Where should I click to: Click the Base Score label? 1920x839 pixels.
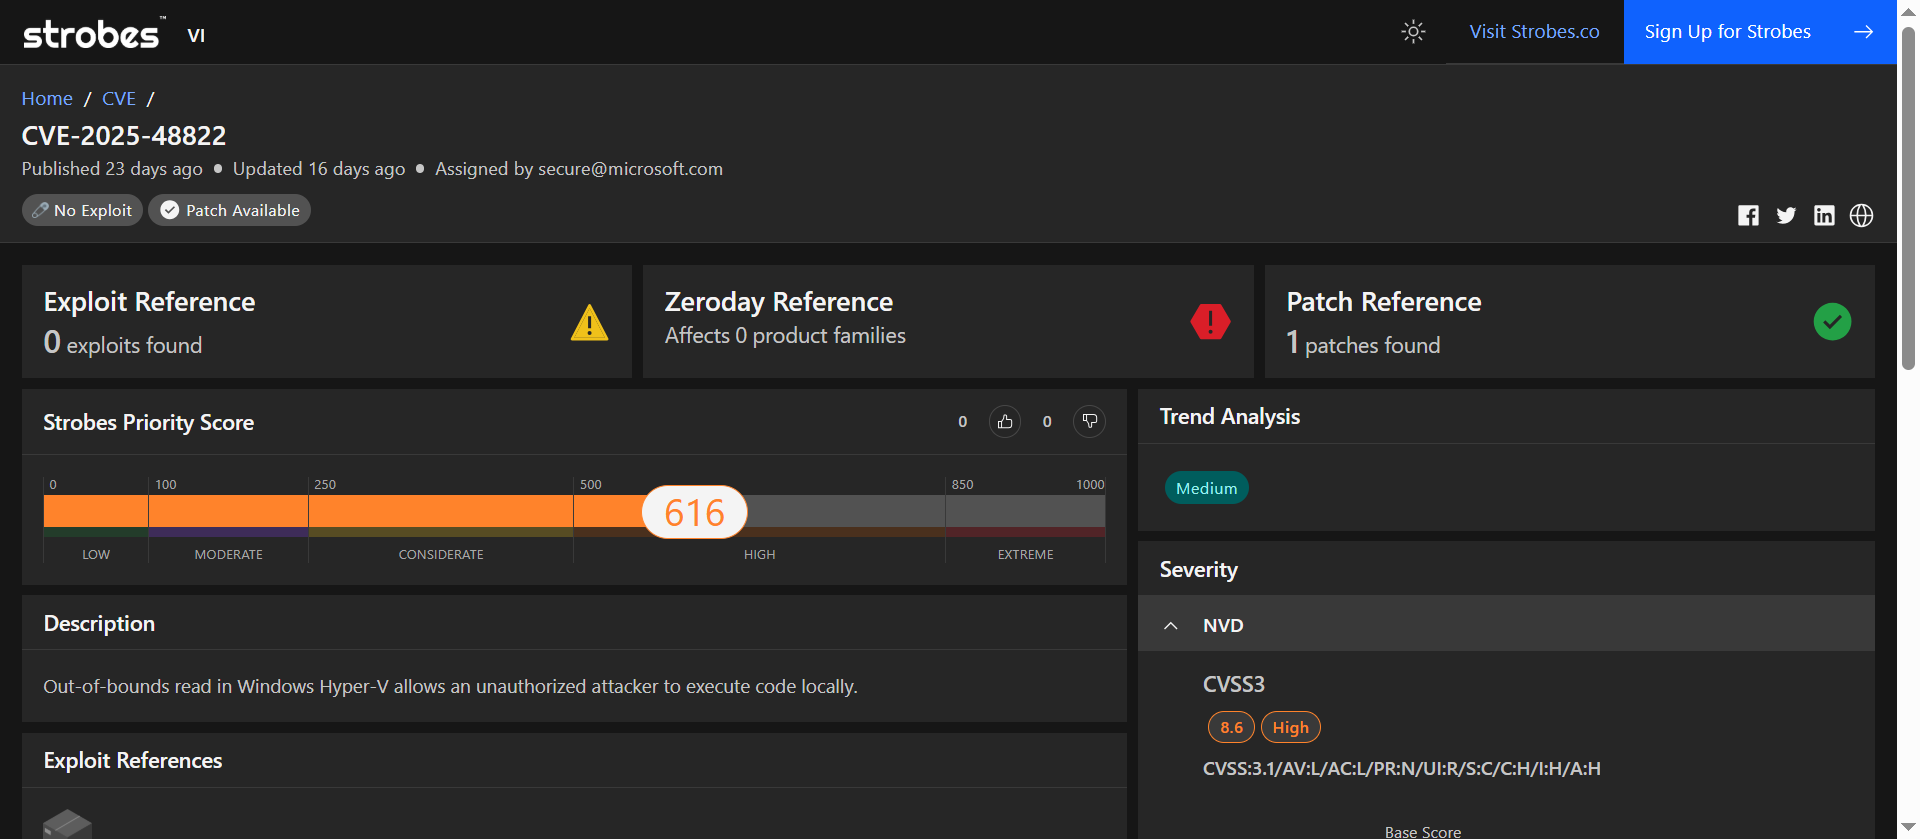click(x=1422, y=831)
